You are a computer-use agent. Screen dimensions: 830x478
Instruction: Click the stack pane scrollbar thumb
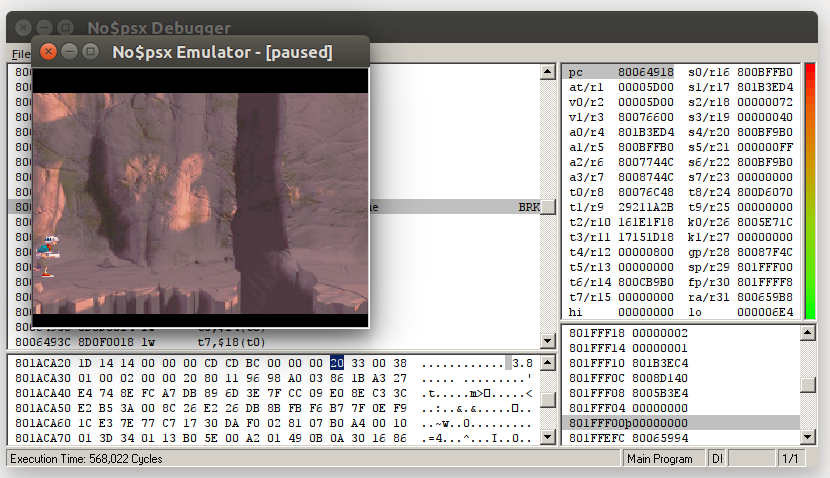click(807, 385)
